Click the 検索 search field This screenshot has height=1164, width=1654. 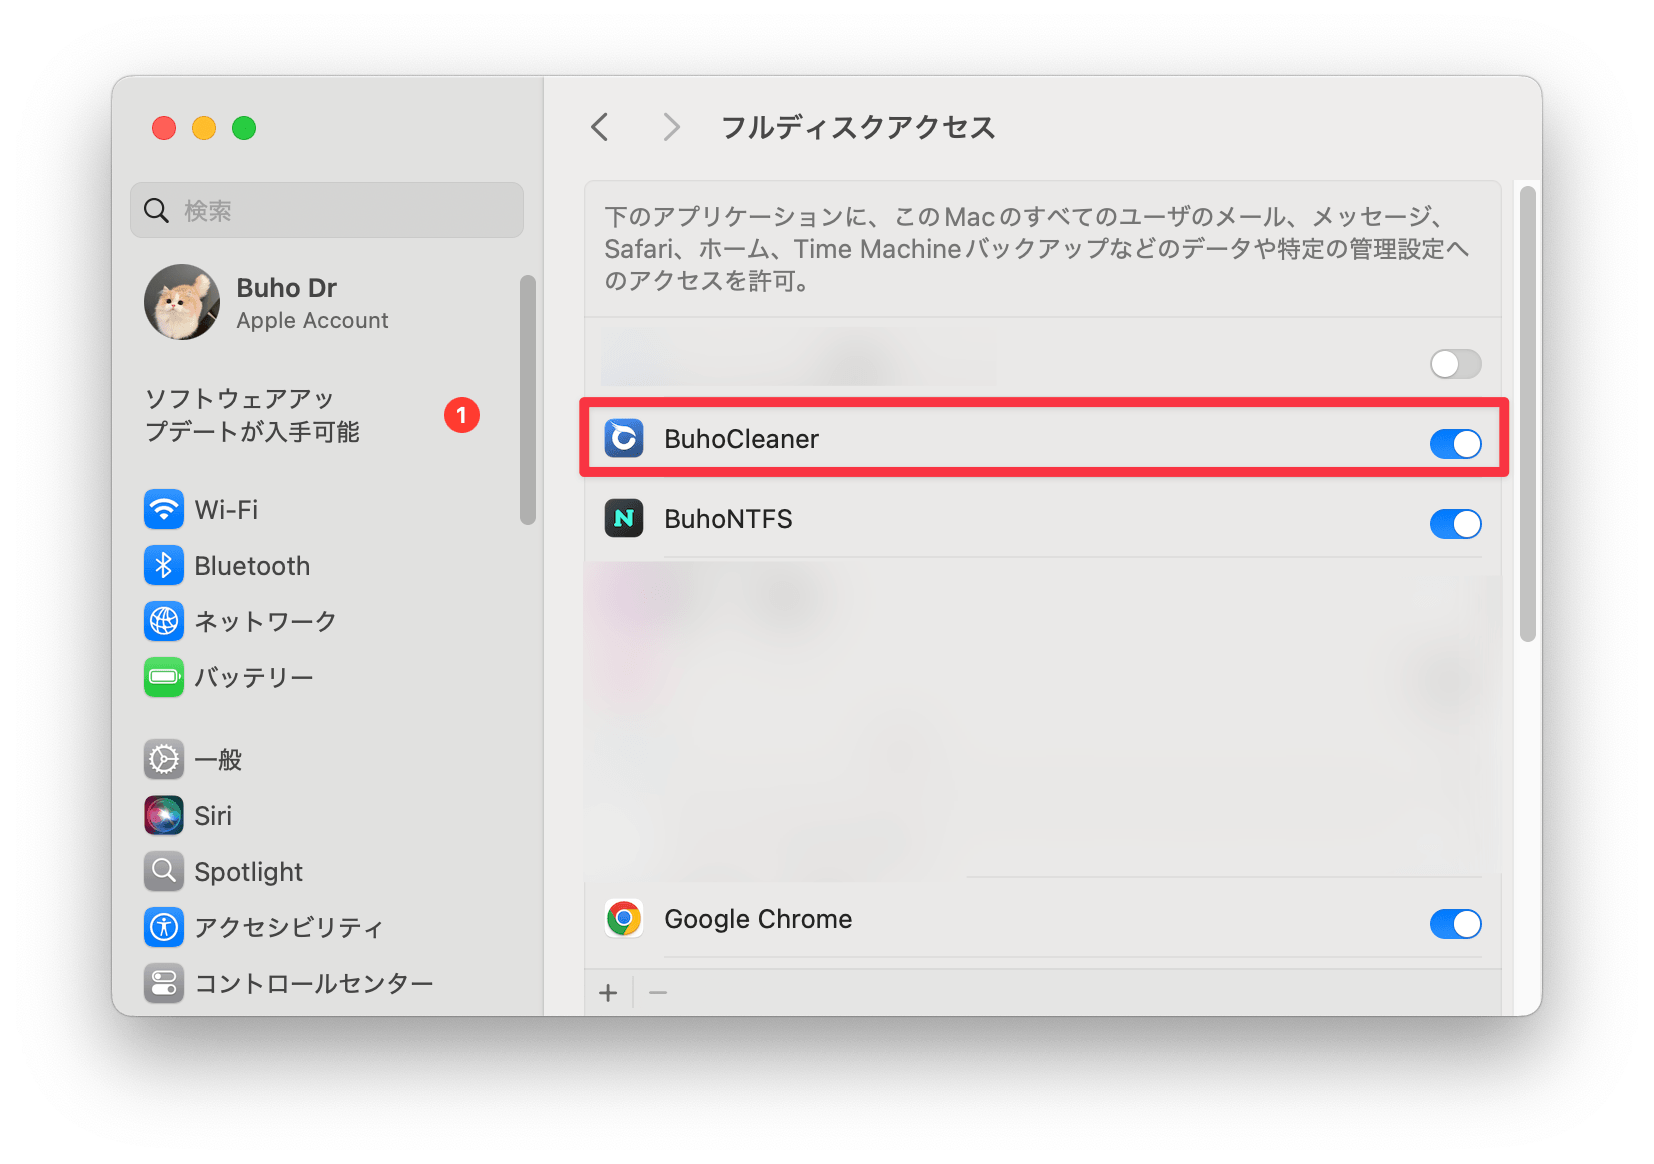click(x=327, y=210)
